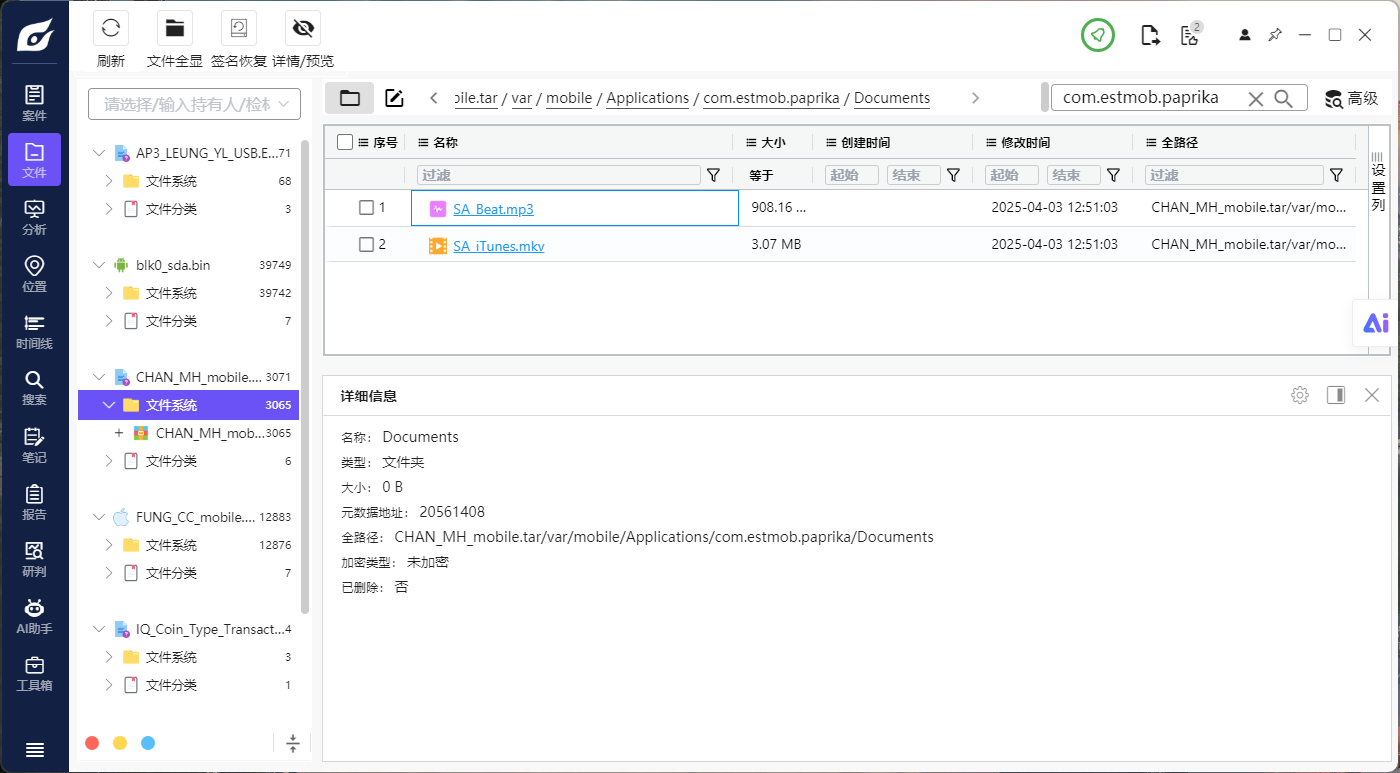Open the SA_iTunes.mkv file link
The image size is (1400, 773).
pos(498,245)
